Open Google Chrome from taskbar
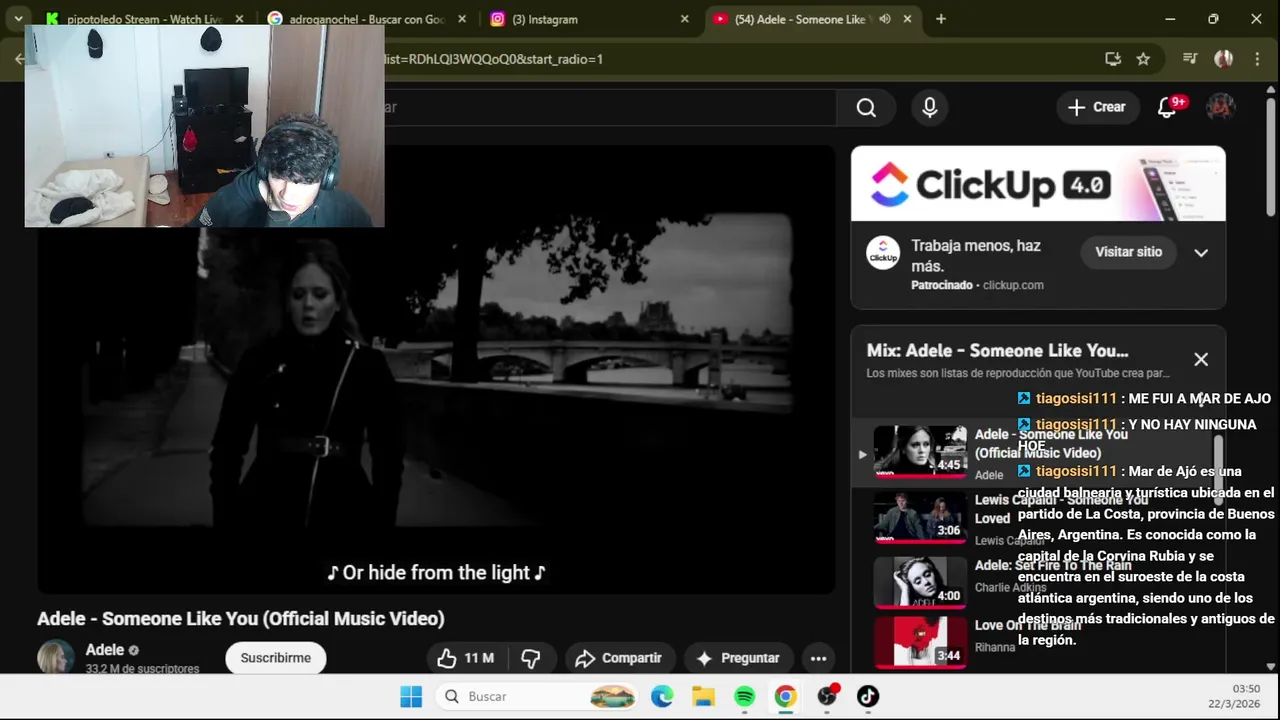The image size is (1280, 720). tap(786, 697)
